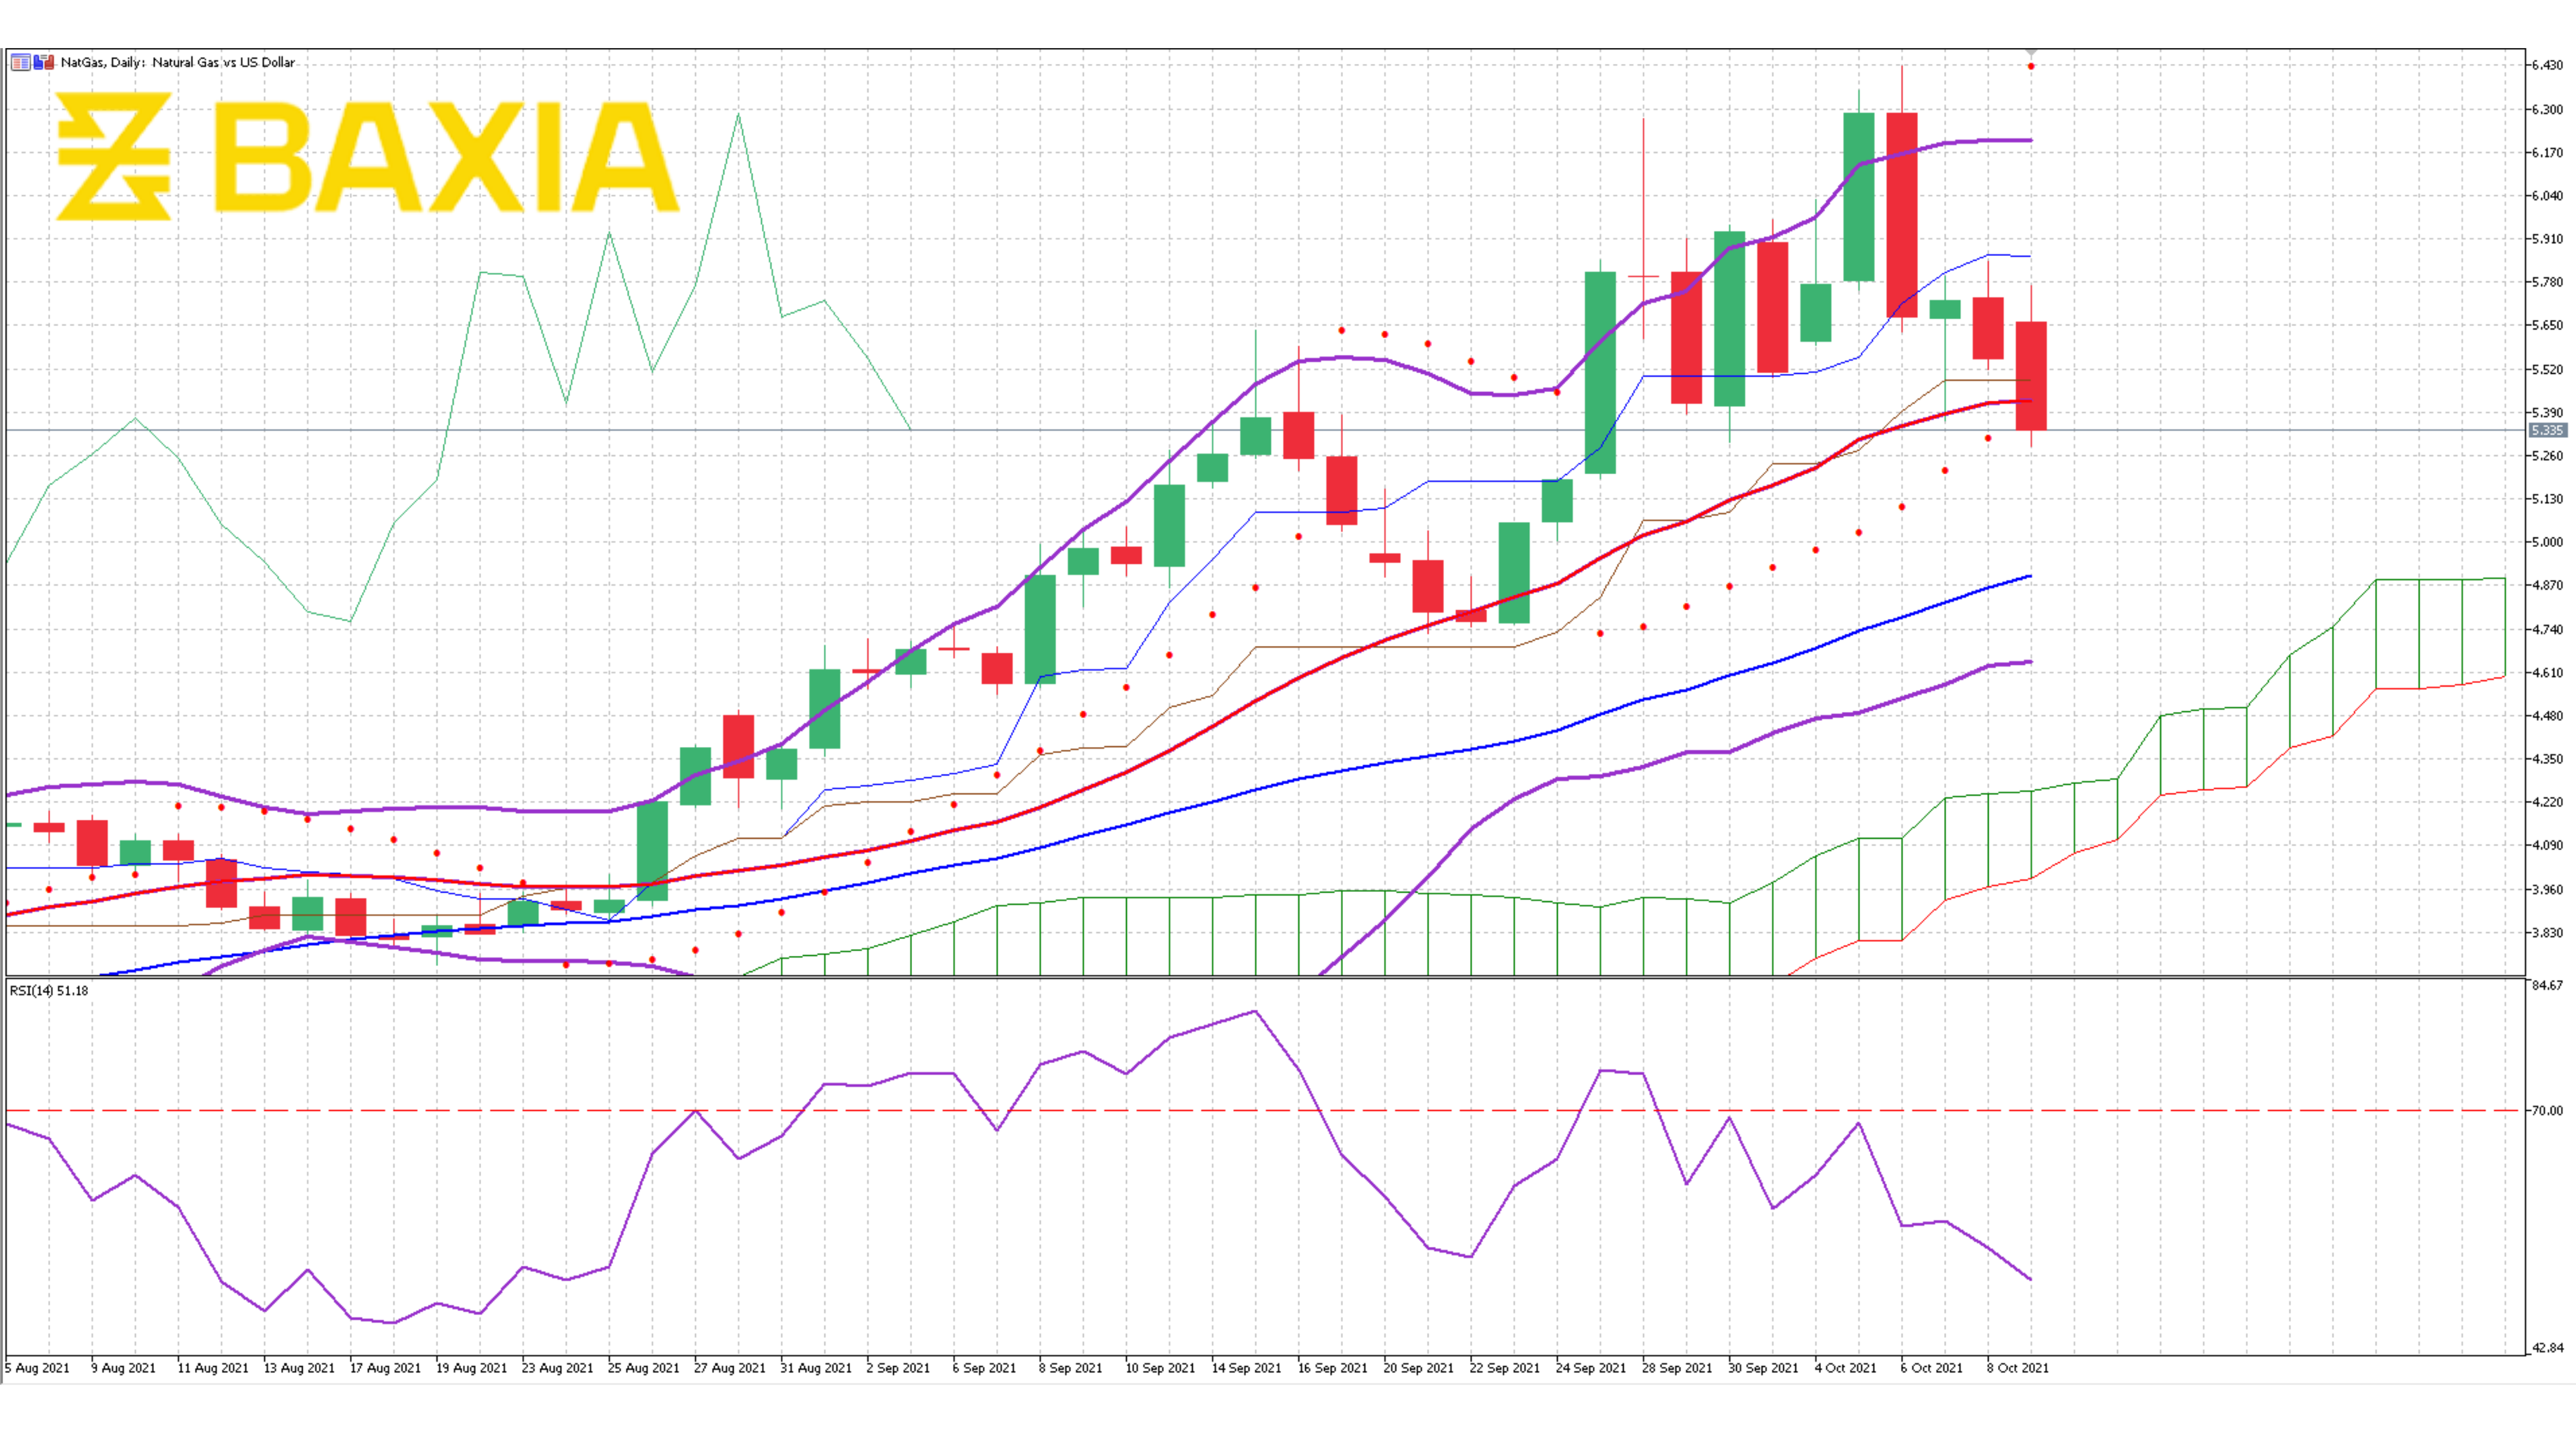Click the RSI 70.00 level label

2548,1110
